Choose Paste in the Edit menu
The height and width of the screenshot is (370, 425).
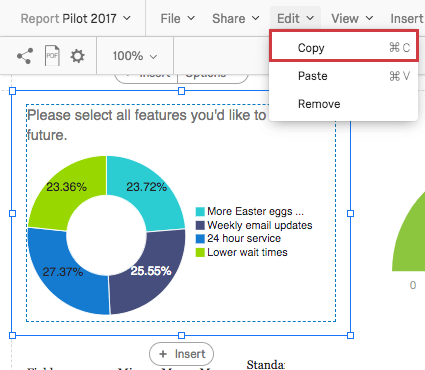coord(344,76)
